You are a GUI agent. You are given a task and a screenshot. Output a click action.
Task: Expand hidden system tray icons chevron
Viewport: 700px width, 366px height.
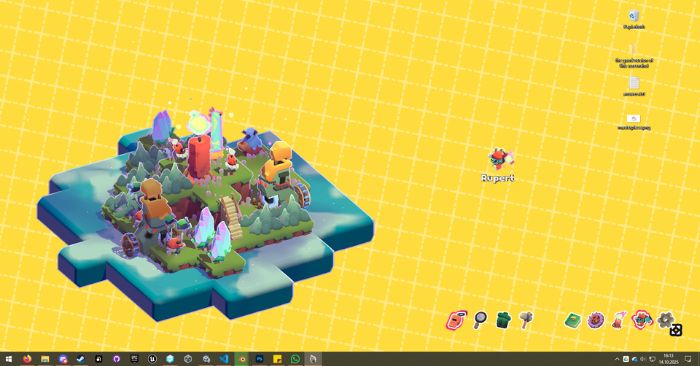tap(617, 359)
